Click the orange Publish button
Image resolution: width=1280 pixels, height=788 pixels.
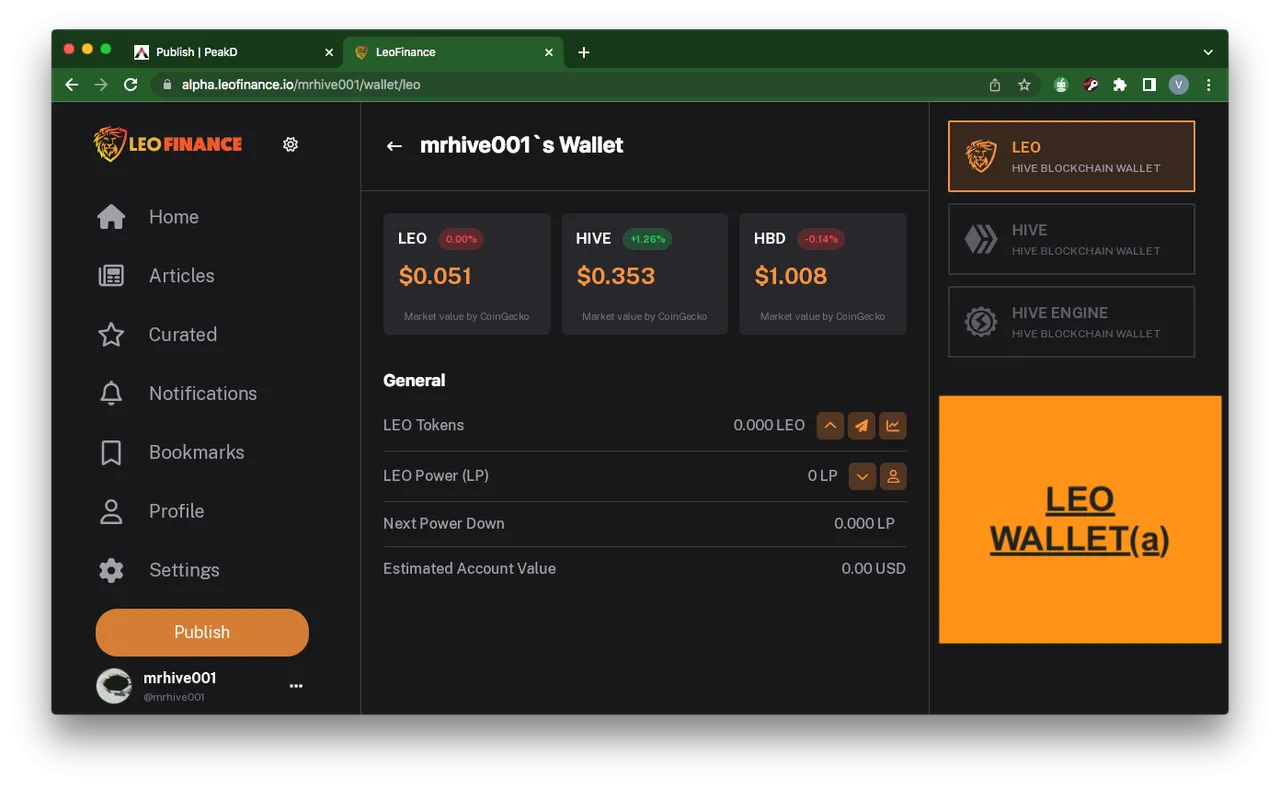202,632
